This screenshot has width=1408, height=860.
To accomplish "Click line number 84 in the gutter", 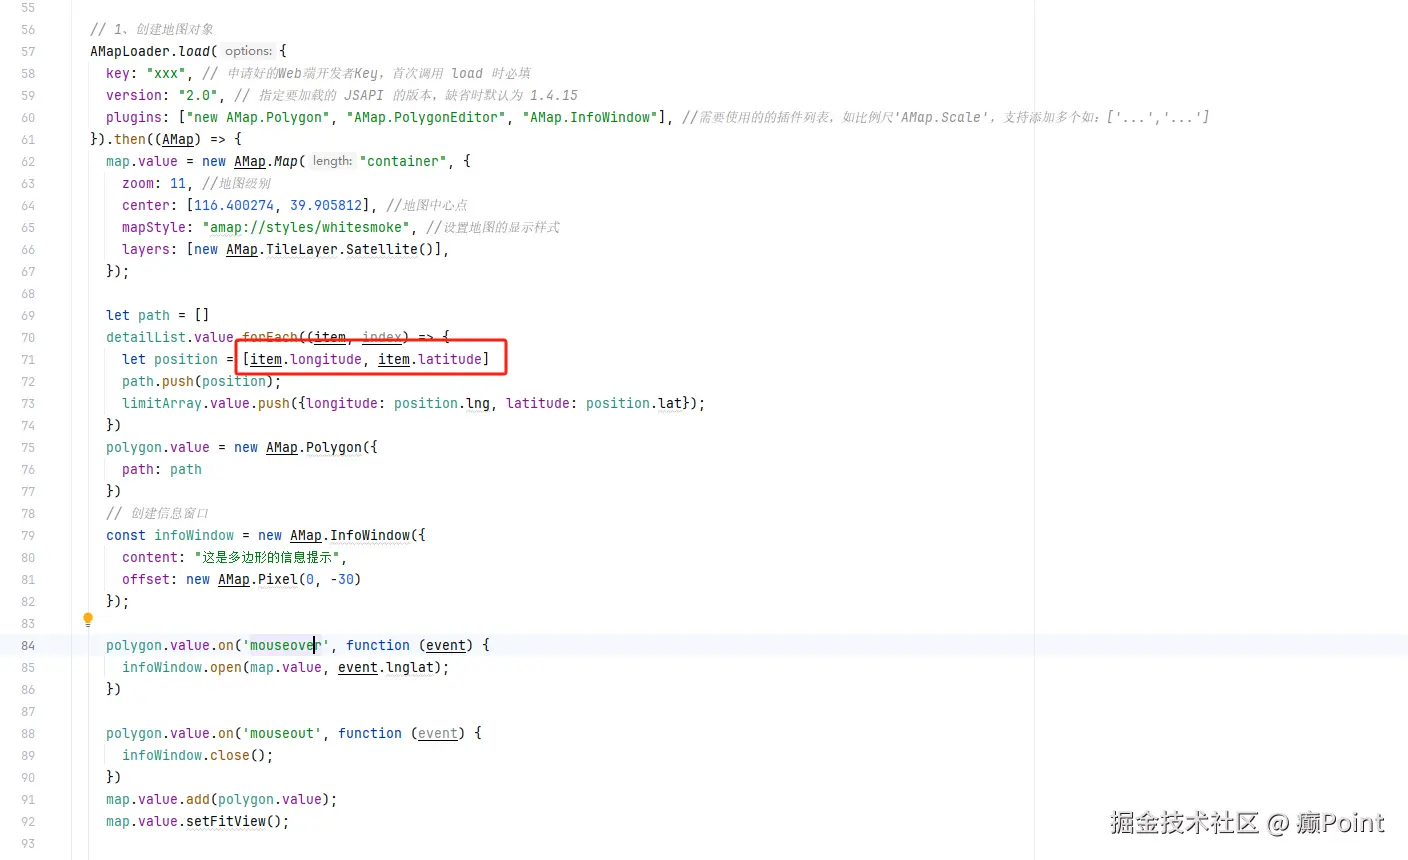I will tap(28, 645).
